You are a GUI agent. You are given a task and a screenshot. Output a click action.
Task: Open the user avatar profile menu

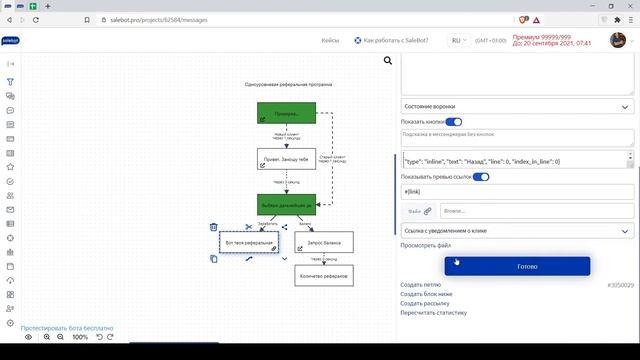618,40
